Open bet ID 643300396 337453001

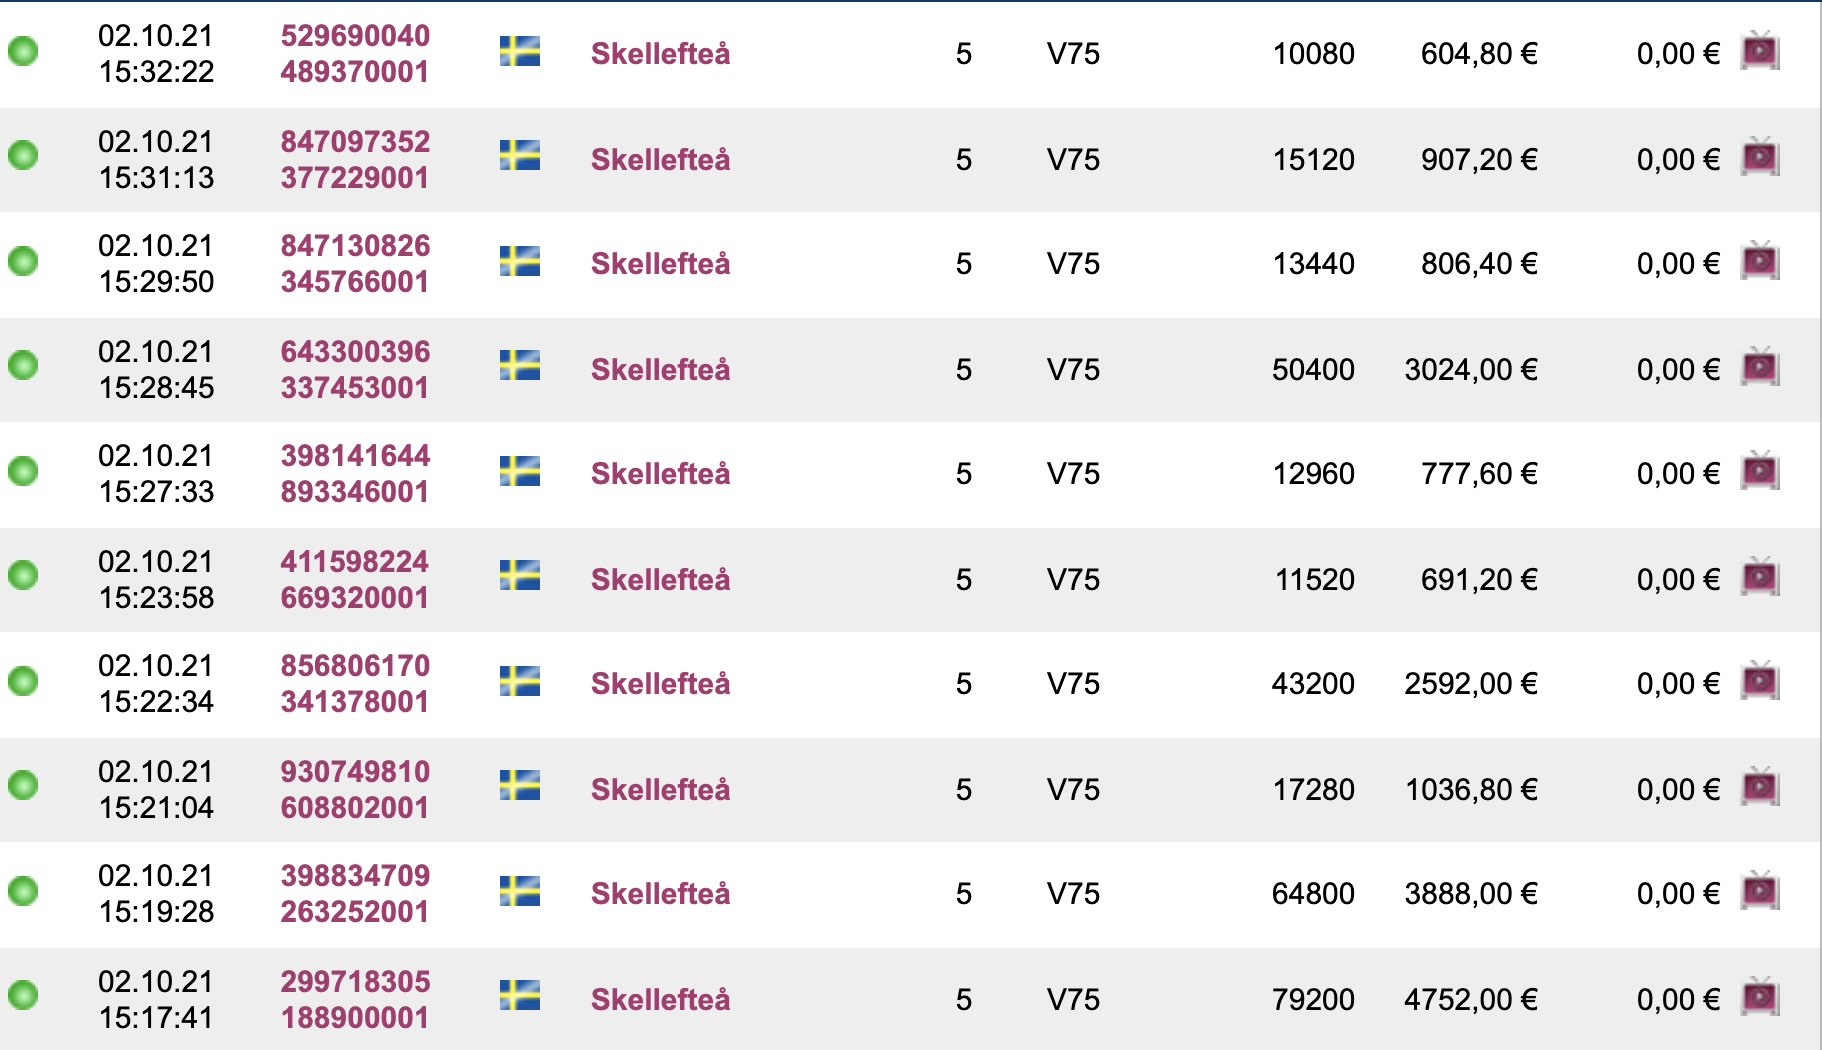pos(355,370)
